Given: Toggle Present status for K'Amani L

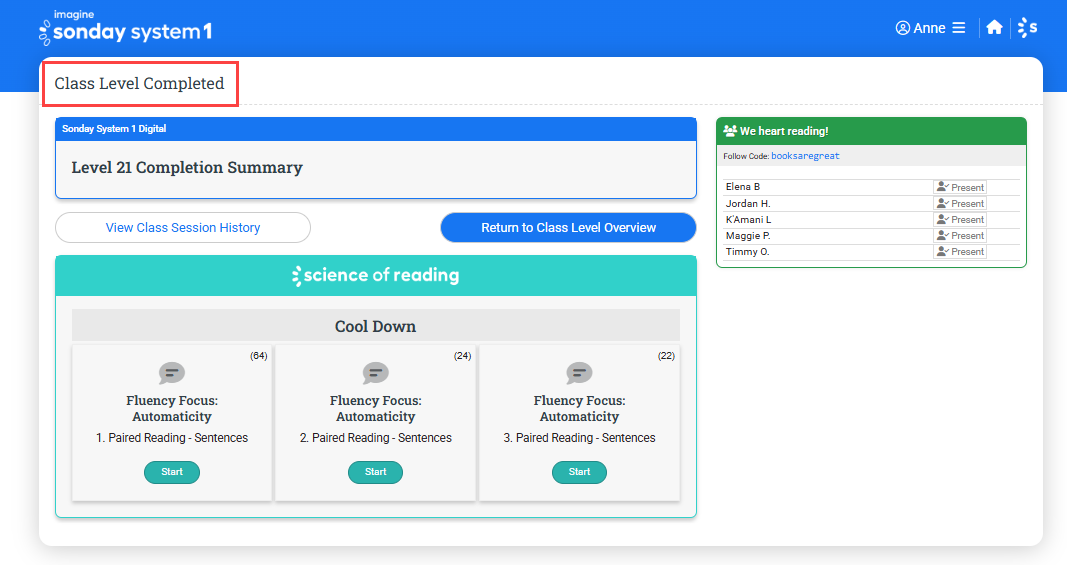Looking at the screenshot, I should point(960,219).
